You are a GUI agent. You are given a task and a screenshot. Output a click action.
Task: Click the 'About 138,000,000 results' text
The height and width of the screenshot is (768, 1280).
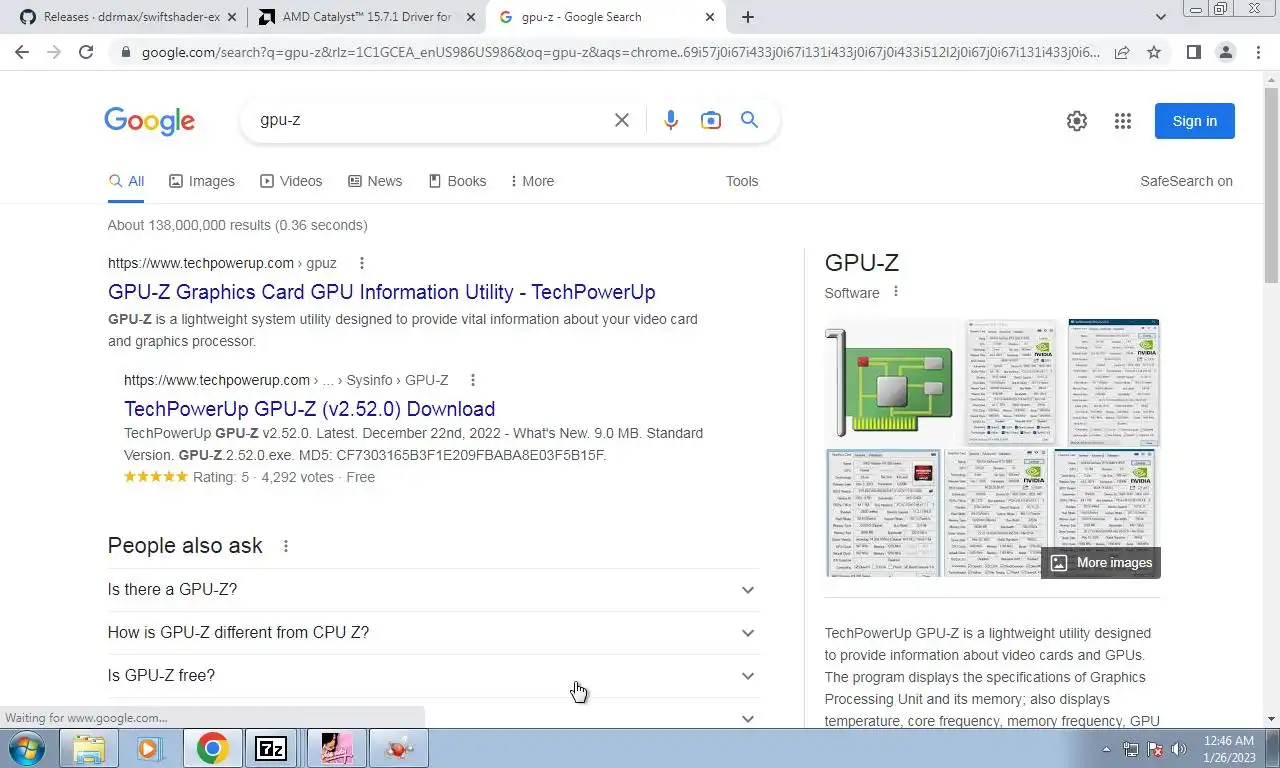238,225
